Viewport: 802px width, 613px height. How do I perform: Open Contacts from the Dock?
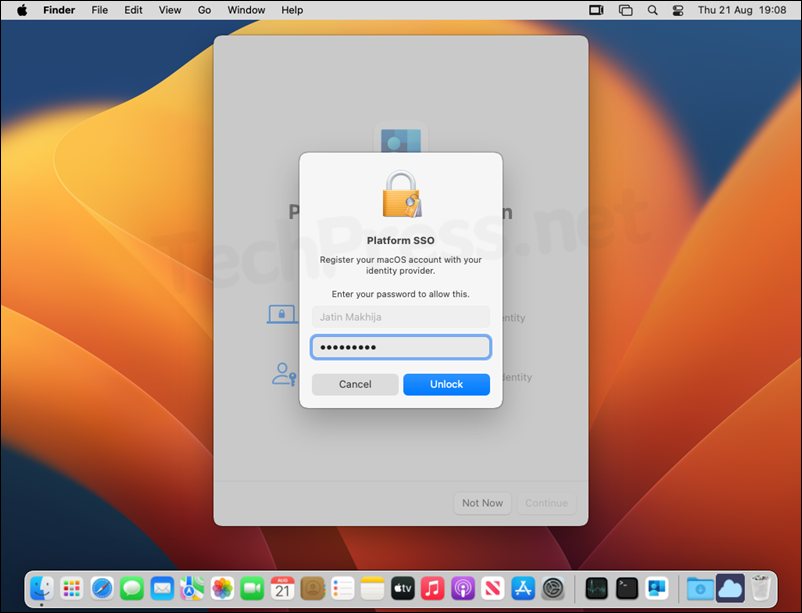click(x=313, y=588)
